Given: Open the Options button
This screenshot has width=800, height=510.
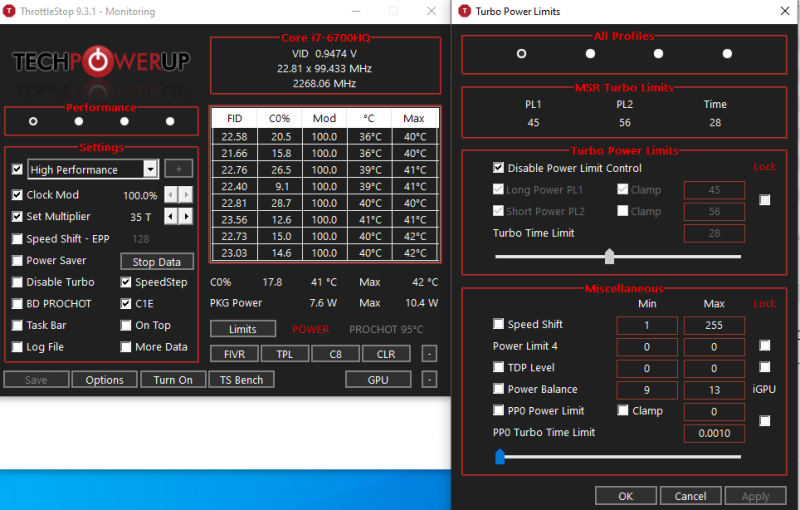Looking at the screenshot, I should tap(105, 379).
